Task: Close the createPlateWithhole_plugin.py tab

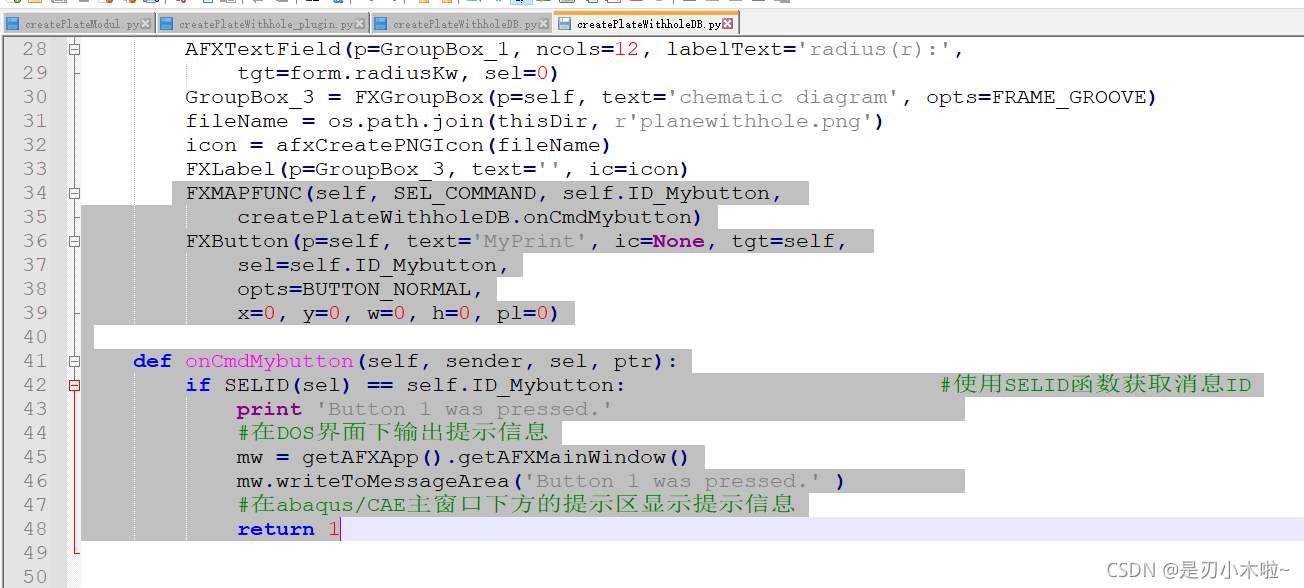Action: (x=361, y=23)
